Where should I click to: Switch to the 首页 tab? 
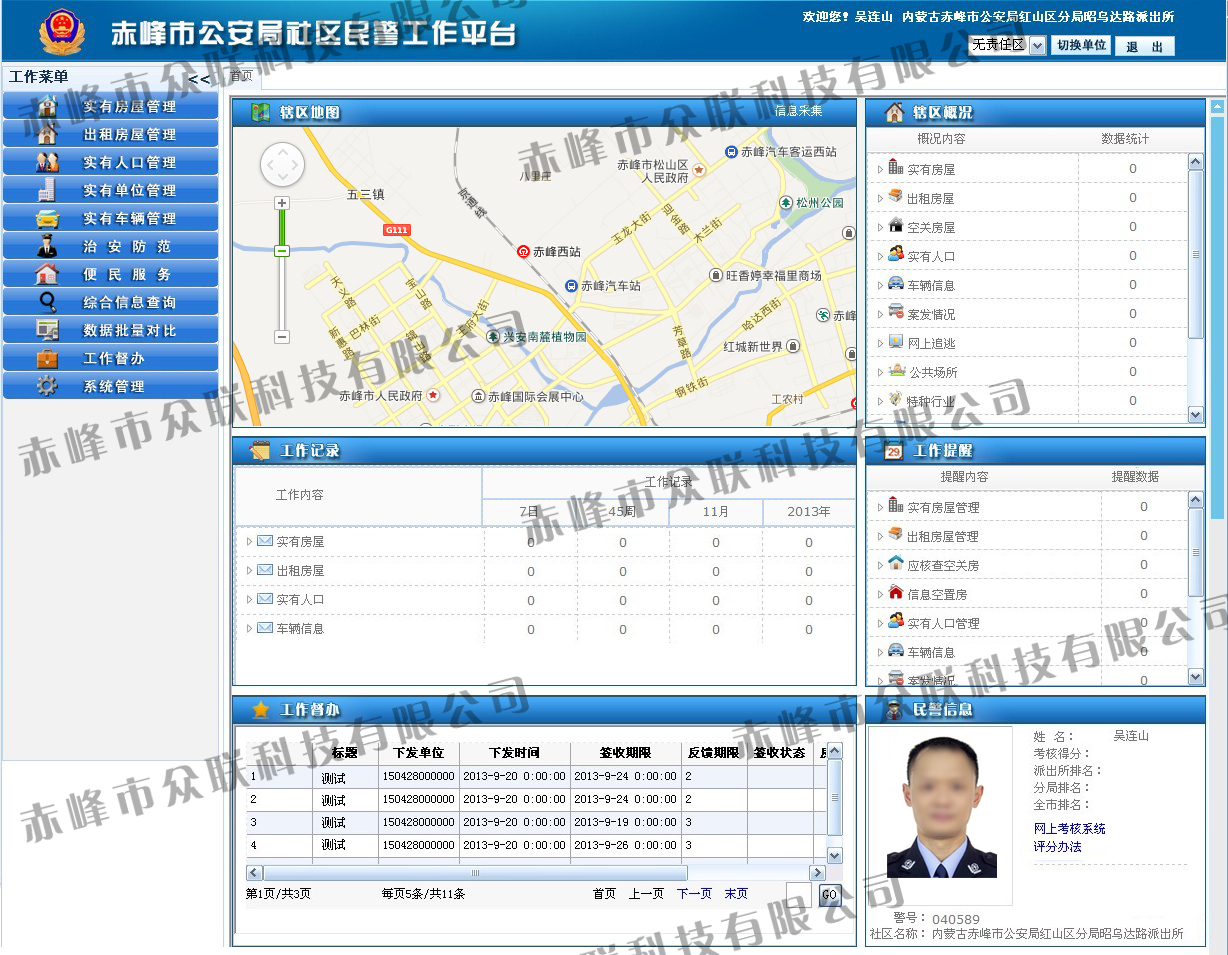pos(241,76)
